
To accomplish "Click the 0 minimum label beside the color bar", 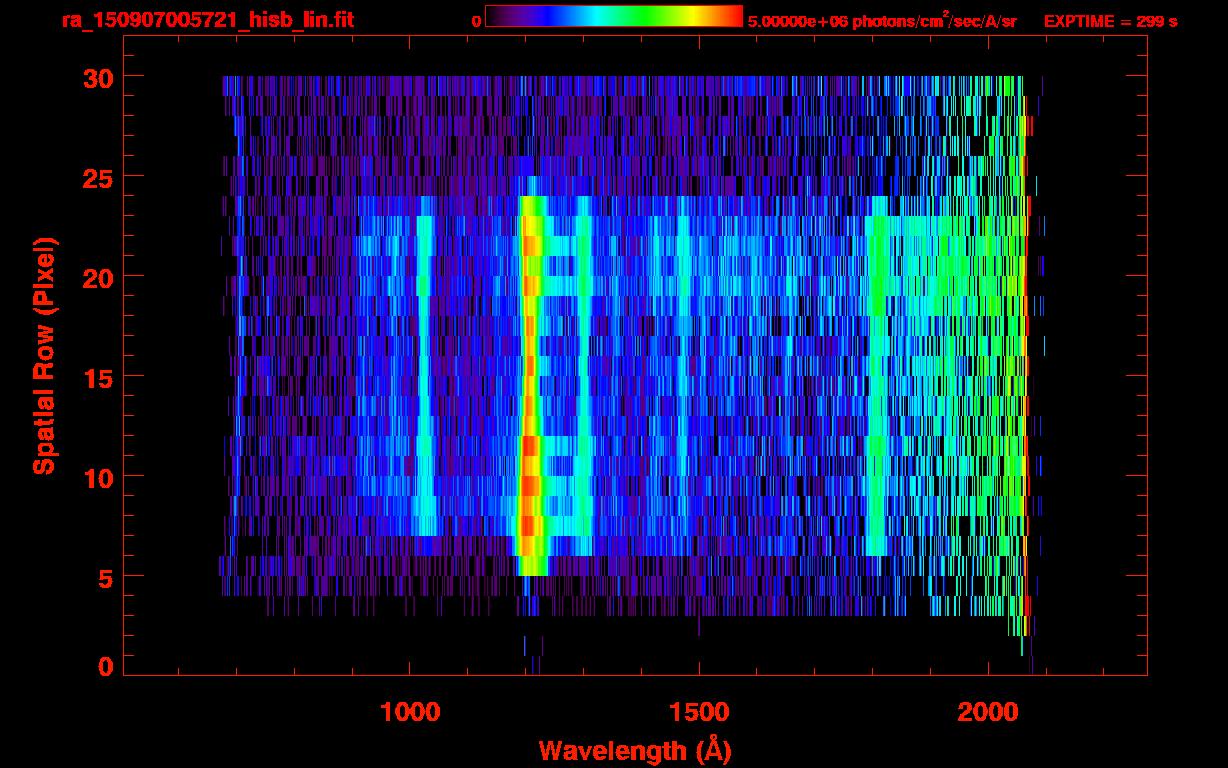I will [x=478, y=20].
